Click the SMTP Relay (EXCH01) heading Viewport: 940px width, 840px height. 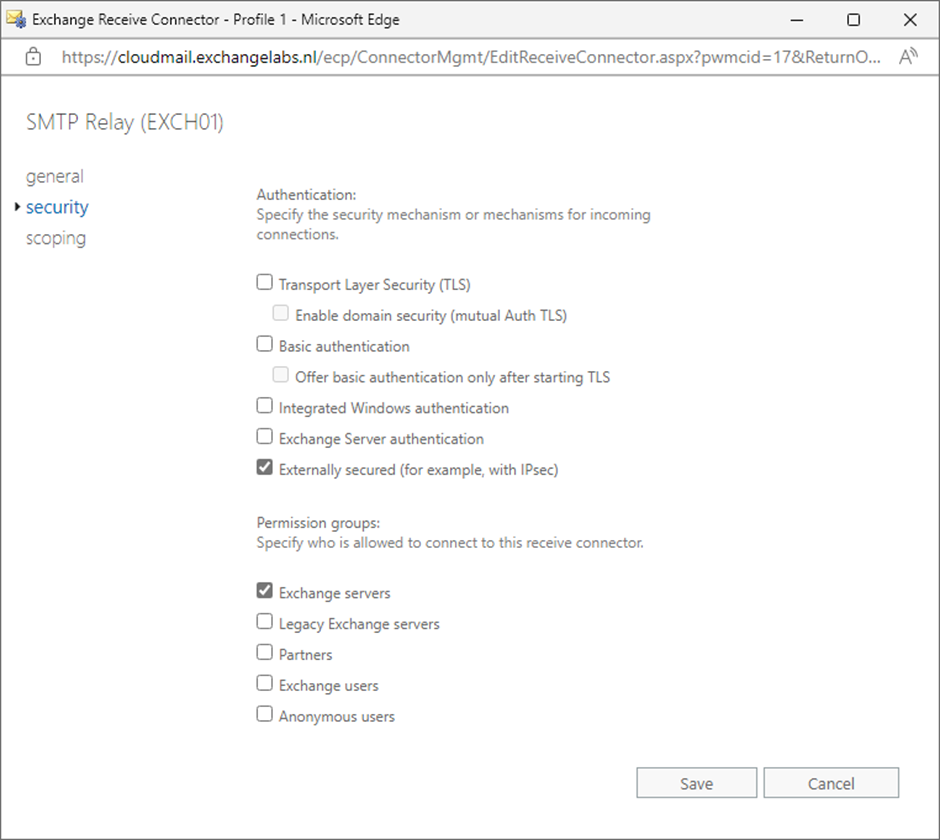point(125,122)
